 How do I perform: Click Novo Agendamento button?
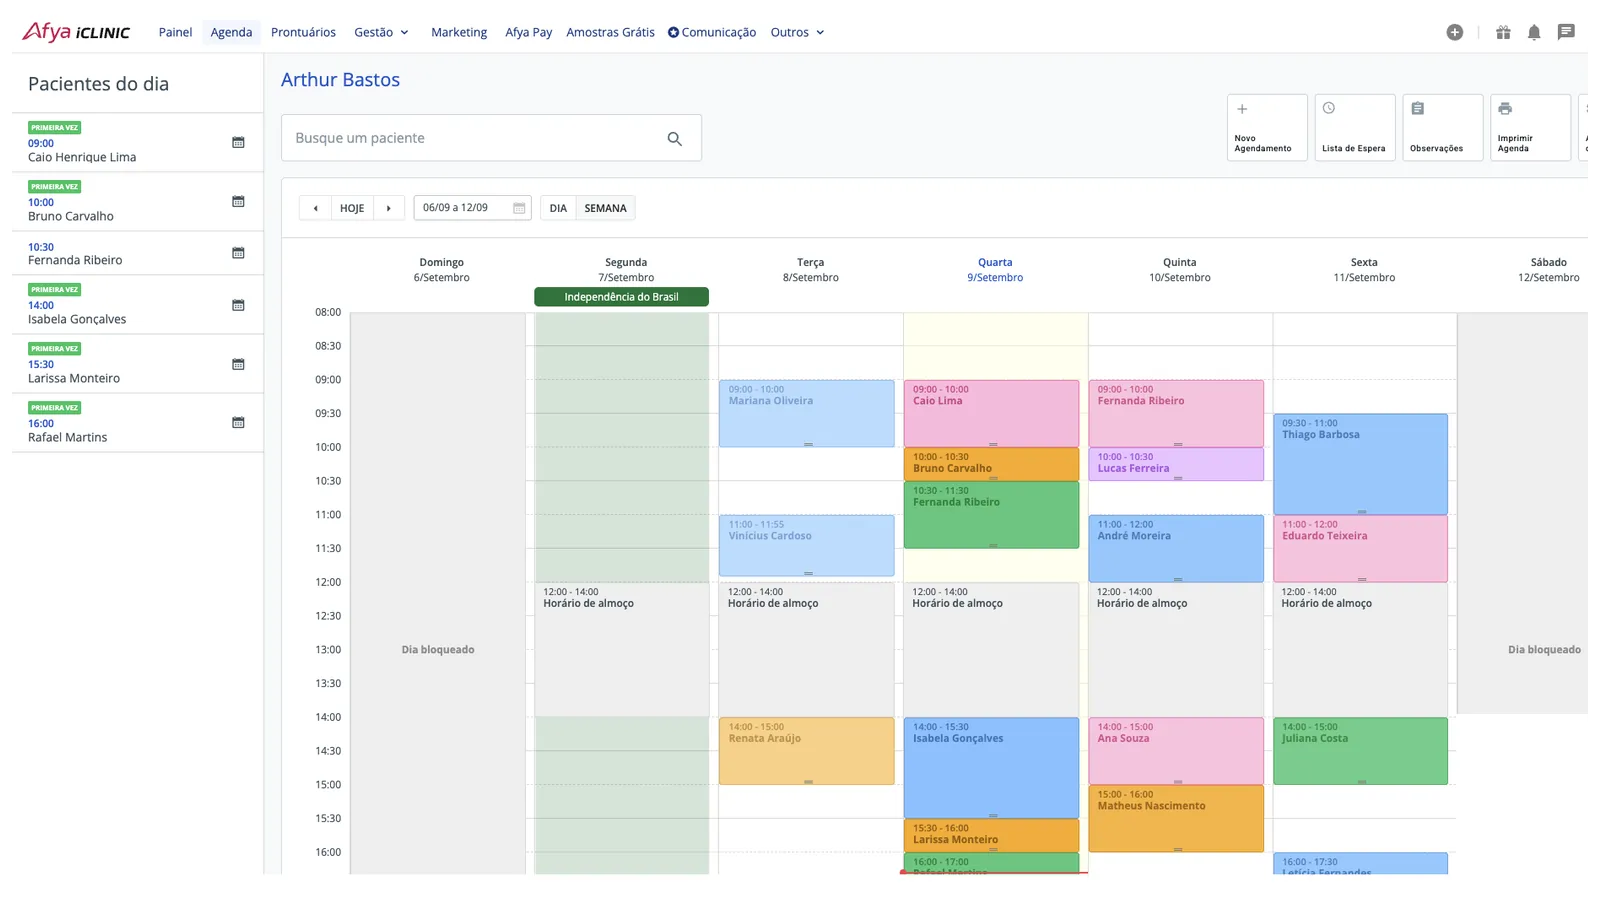(x=1267, y=127)
